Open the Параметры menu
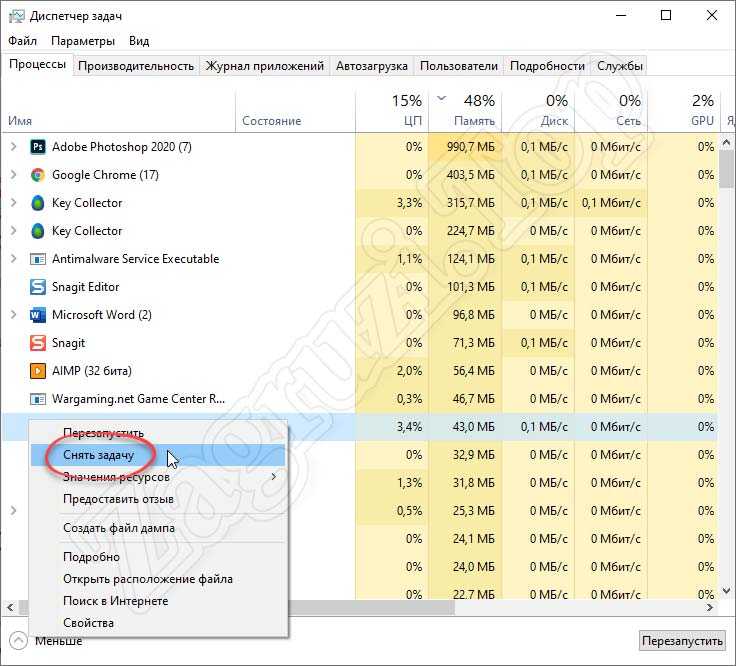Screen dimensions: 736x666 (83, 41)
